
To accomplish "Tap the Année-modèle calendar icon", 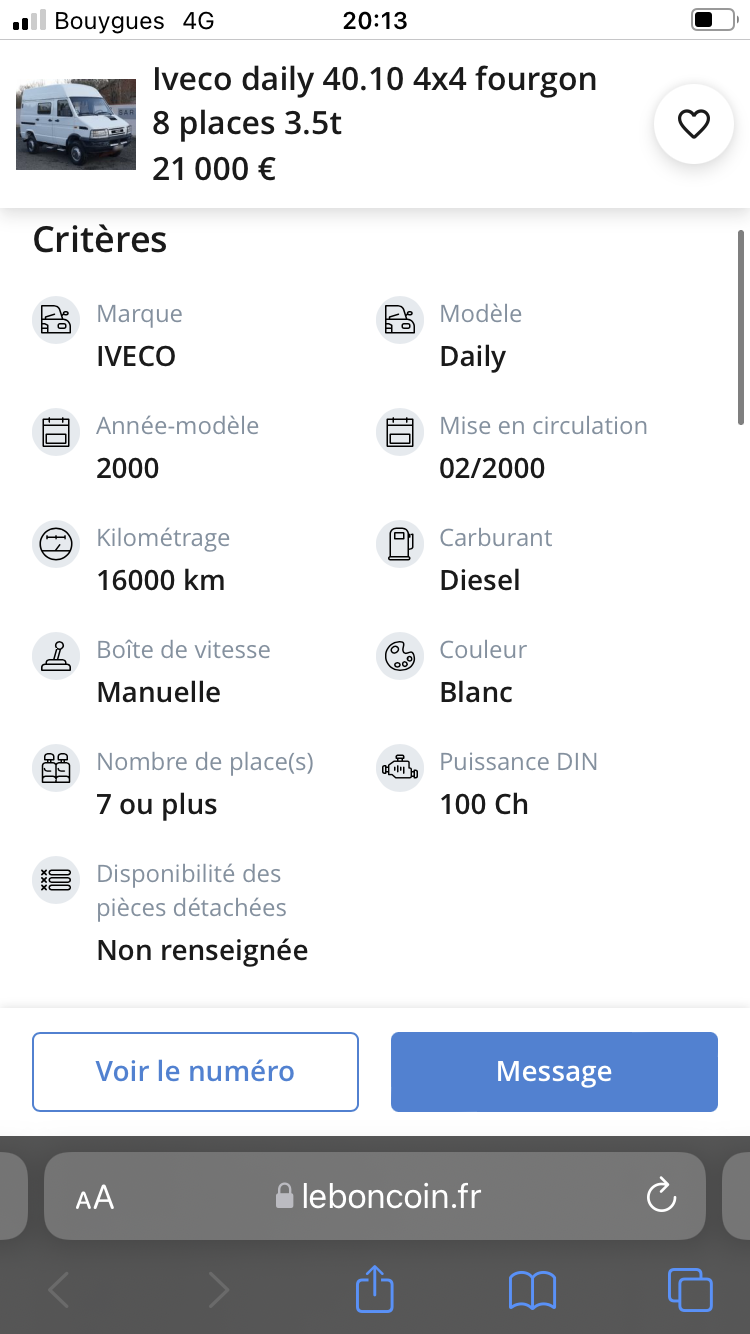I will click(x=56, y=432).
